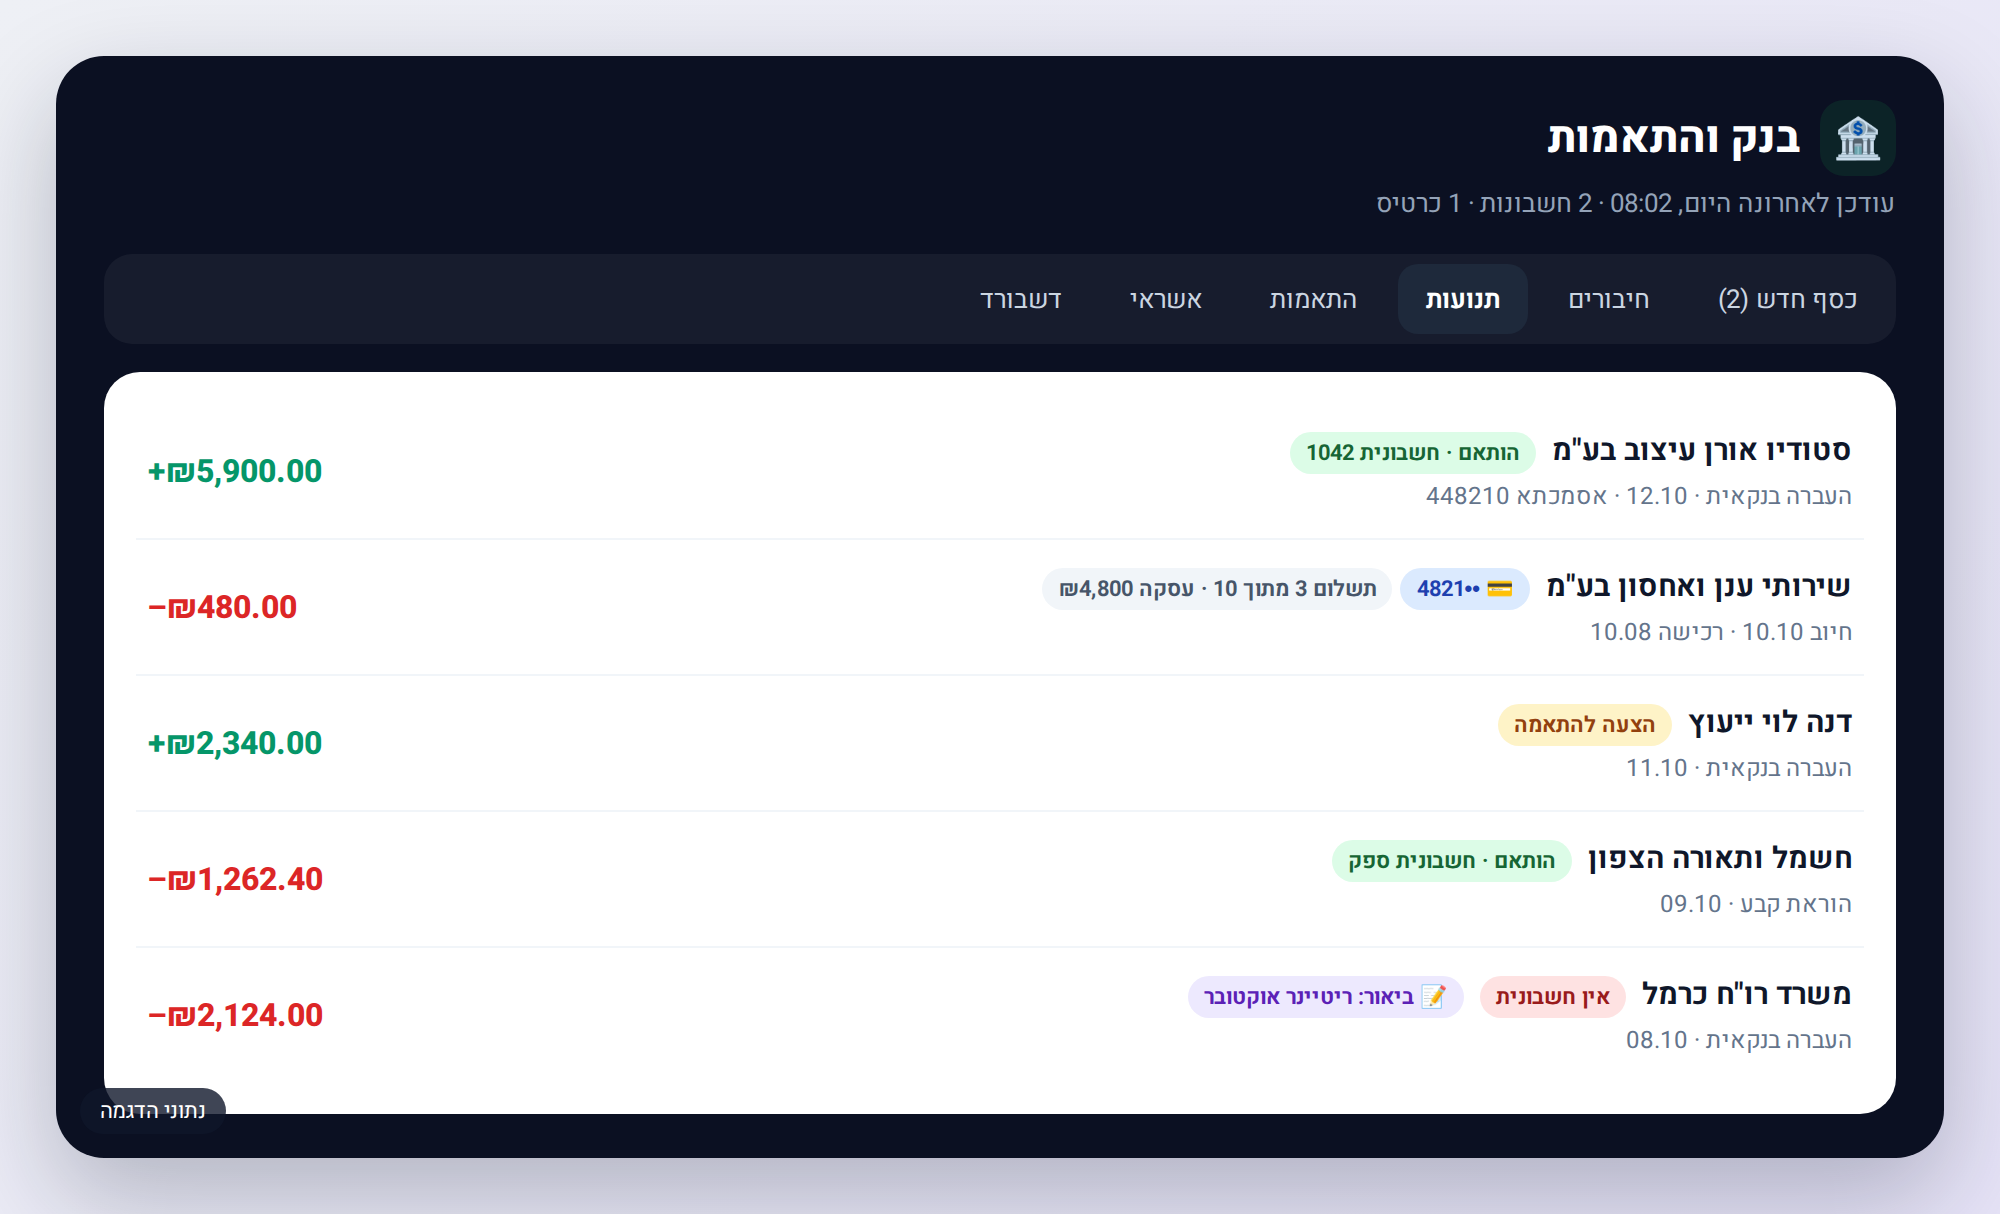The height and width of the screenshot is (1214, 2000).
Task: Open the שירותי ענן ואחסון בע"מ transaction
Action: (x=1000, y=607)
